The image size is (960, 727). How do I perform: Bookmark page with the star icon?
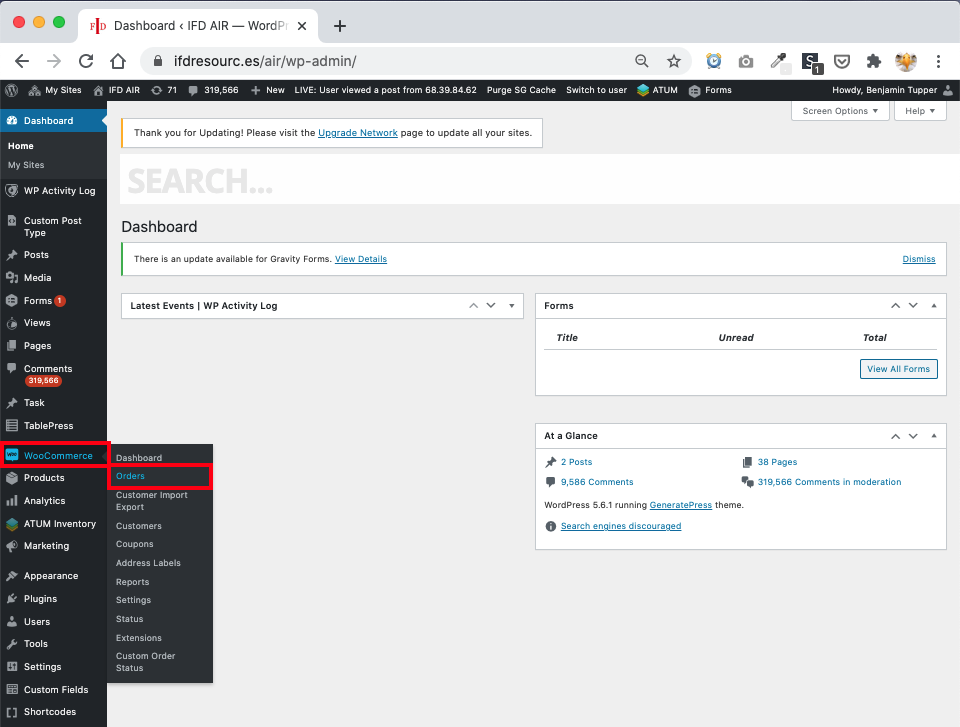(x=673, y=61)
